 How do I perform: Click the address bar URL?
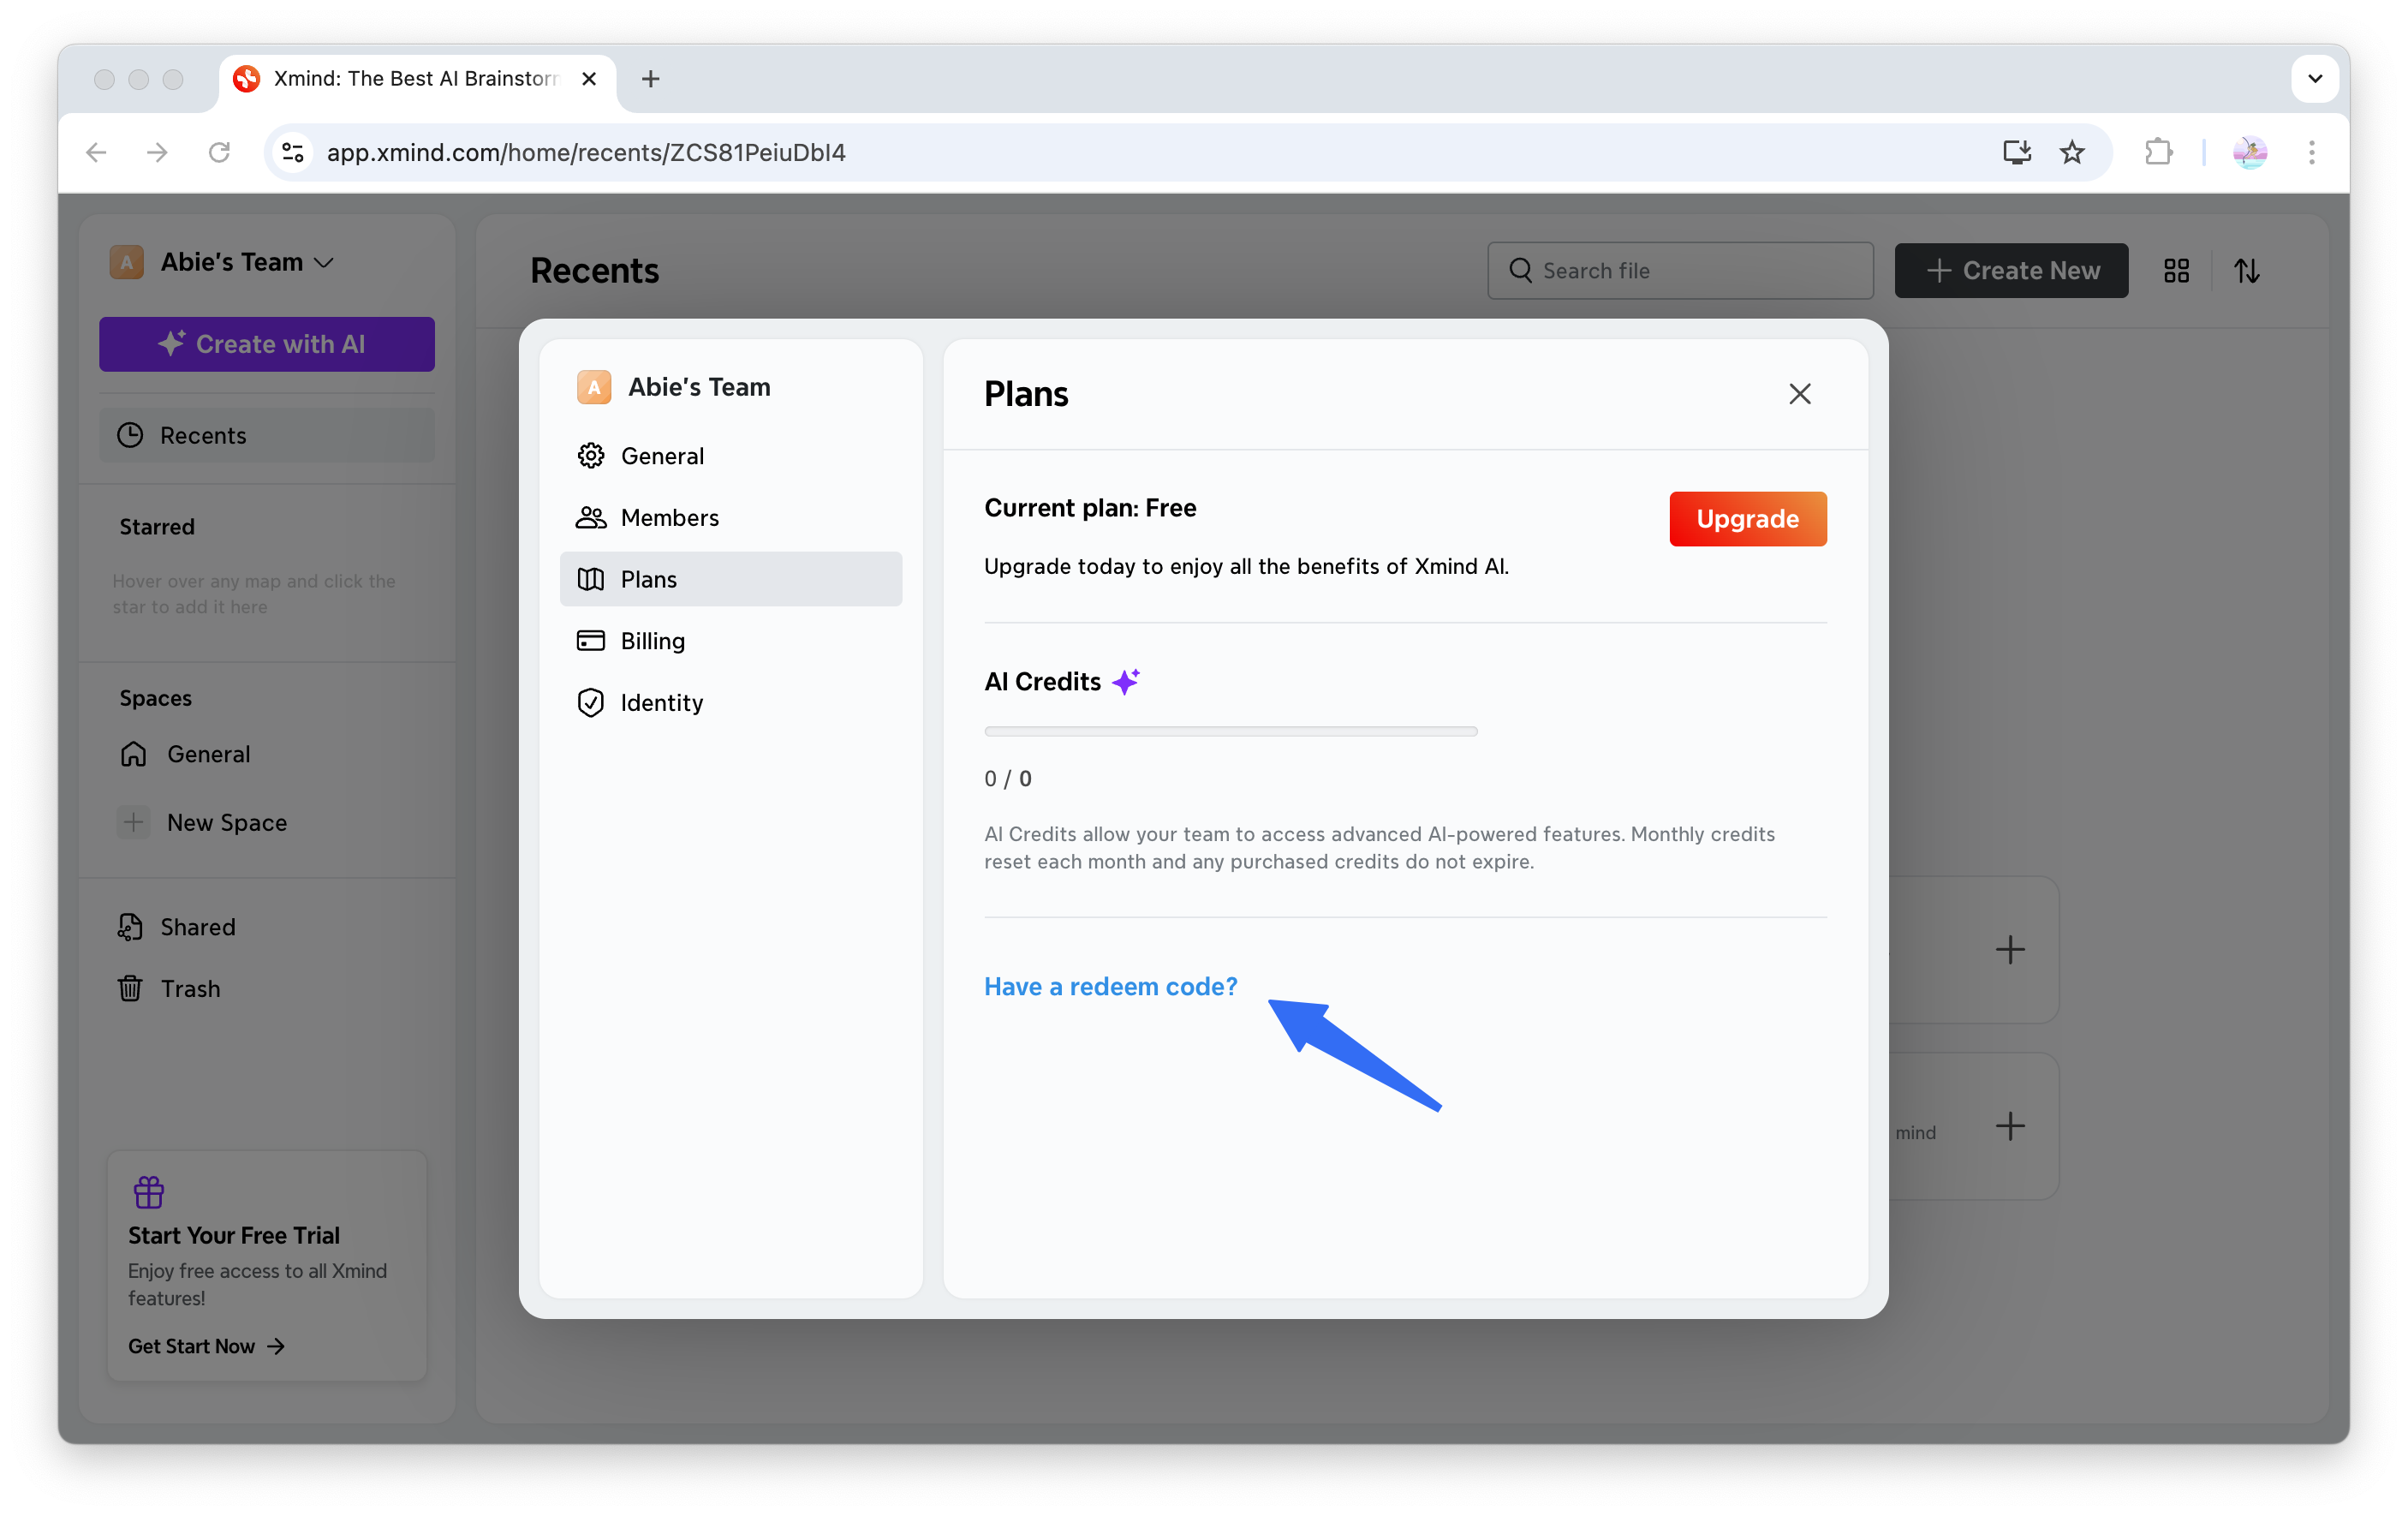point(586,152)
